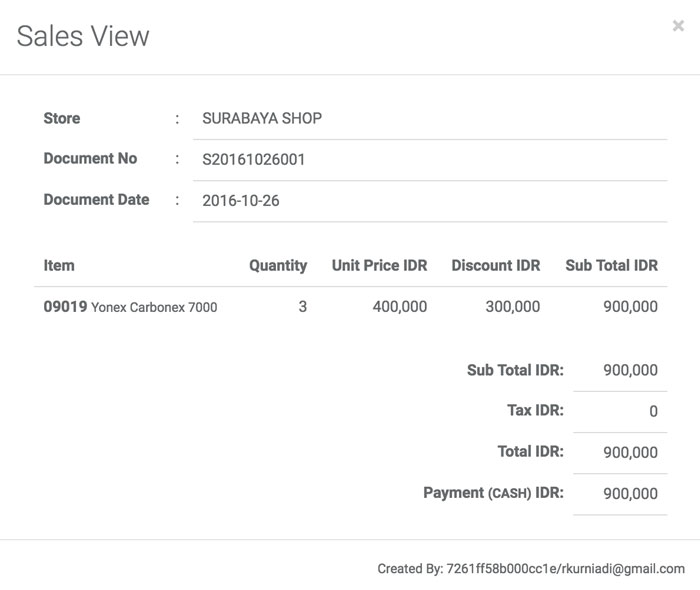Click the Payment cash value 900,000
The height and width of the screenshot is (590, 700).
tap(630, 493)
